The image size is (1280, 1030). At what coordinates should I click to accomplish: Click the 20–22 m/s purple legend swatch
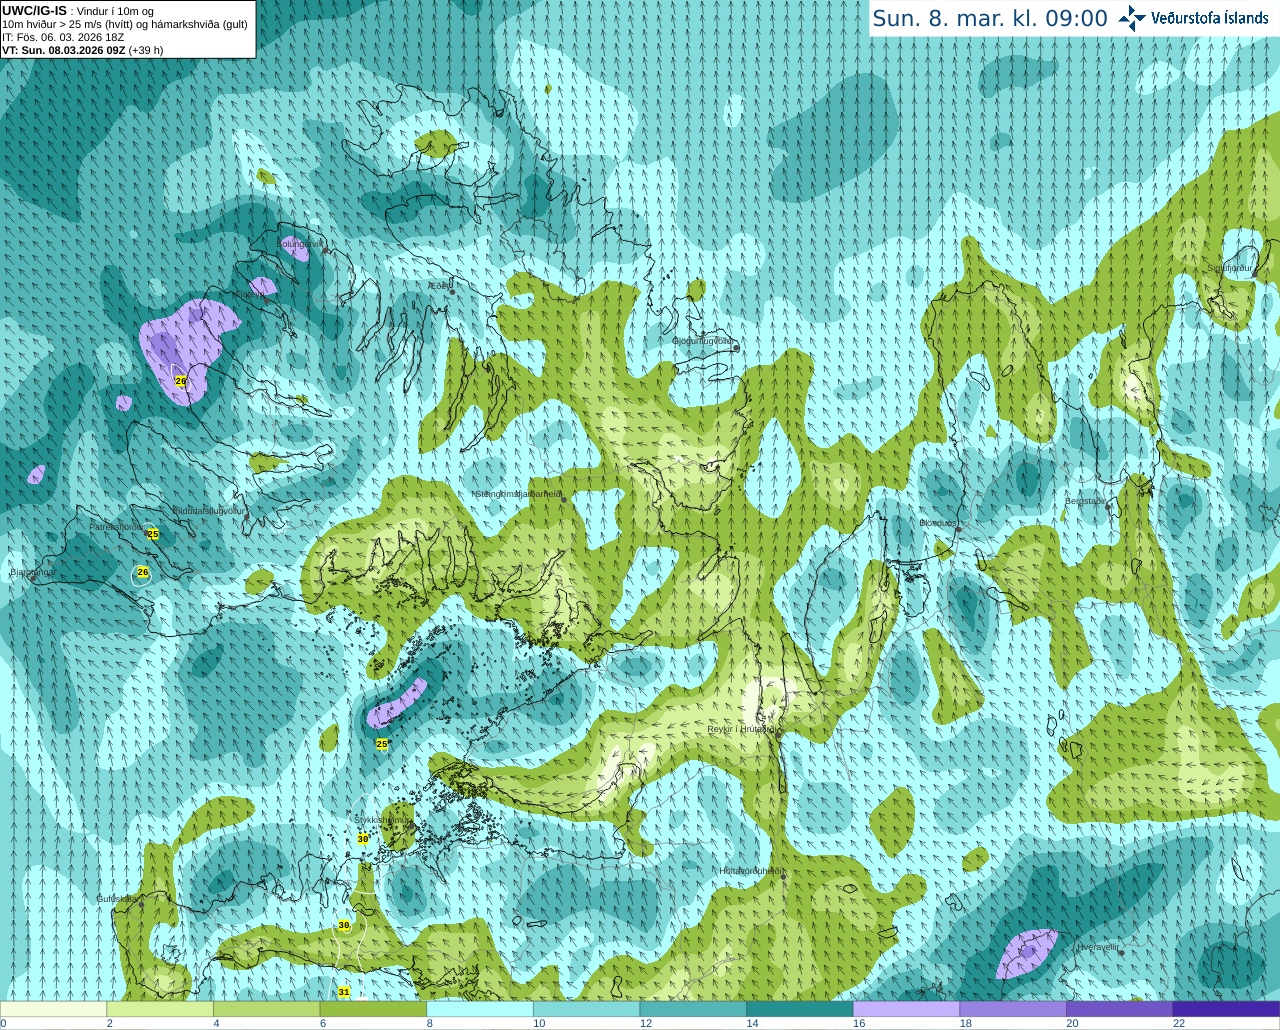pyautogui.click(x=1119, y=1009)
